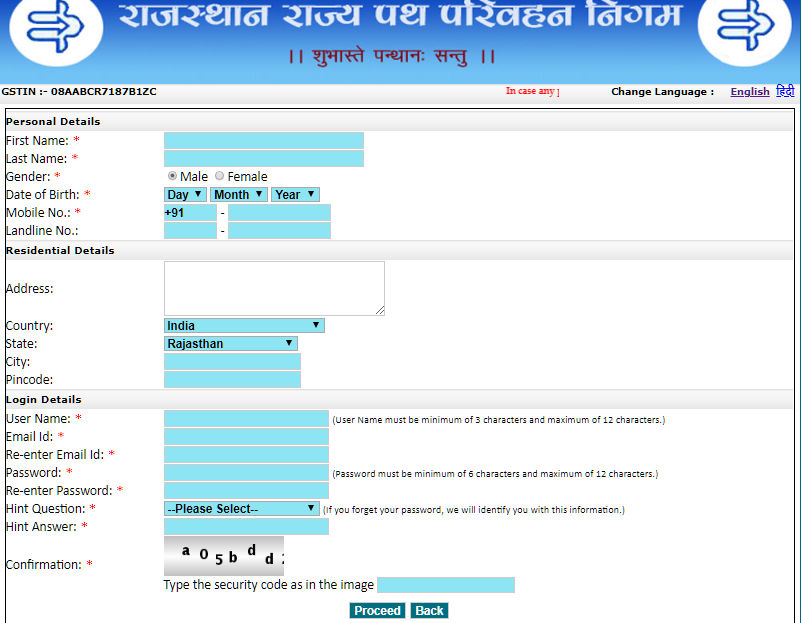This screenshot has height=623, width=802.
Task: Click the Address text area
Action: (273, 287)
